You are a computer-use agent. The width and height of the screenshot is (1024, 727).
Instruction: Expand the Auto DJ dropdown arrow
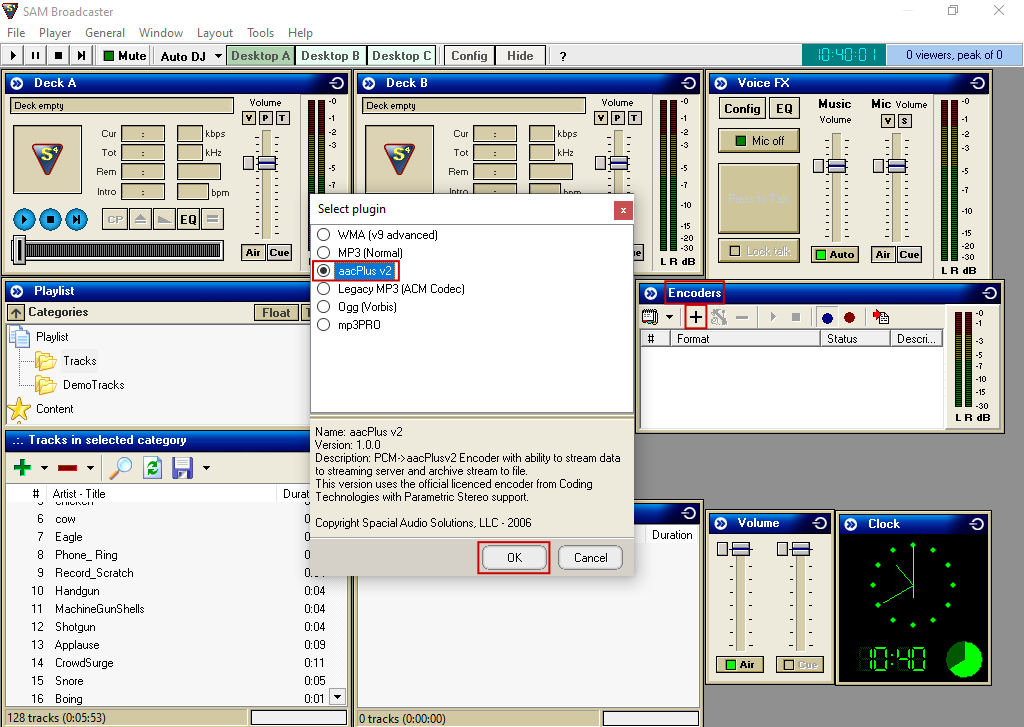click(218, 56)
